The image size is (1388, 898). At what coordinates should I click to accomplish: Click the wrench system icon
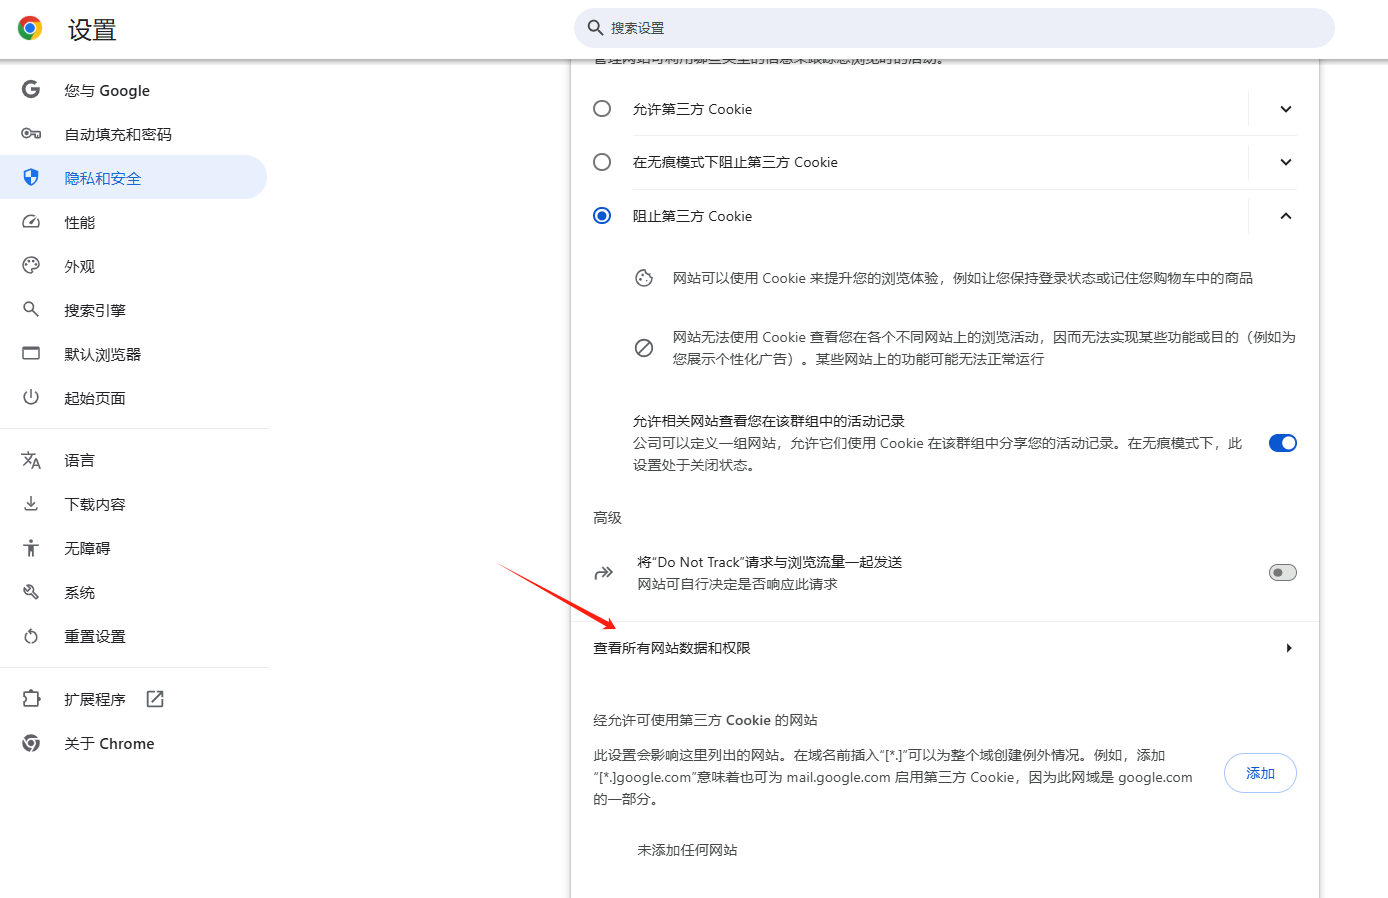(31, 591)
